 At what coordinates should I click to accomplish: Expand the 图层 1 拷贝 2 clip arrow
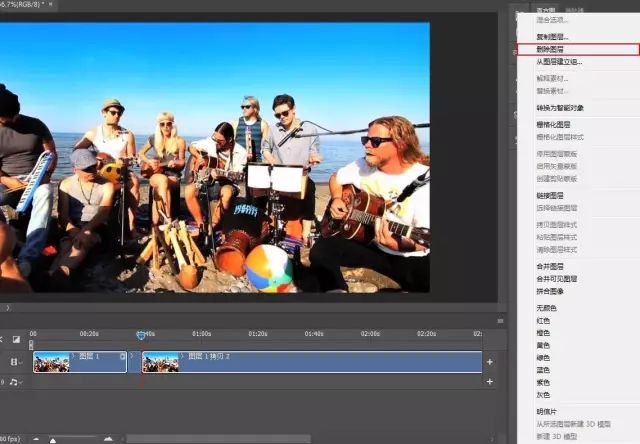click(182, 356)
